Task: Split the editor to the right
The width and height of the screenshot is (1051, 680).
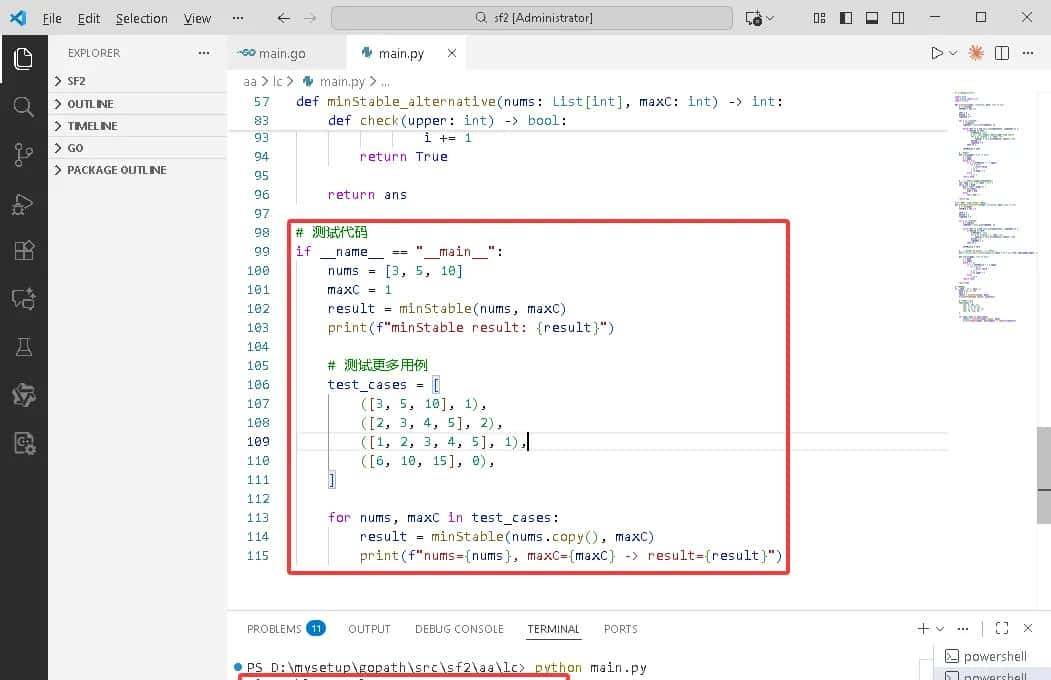Action: 1002,53
